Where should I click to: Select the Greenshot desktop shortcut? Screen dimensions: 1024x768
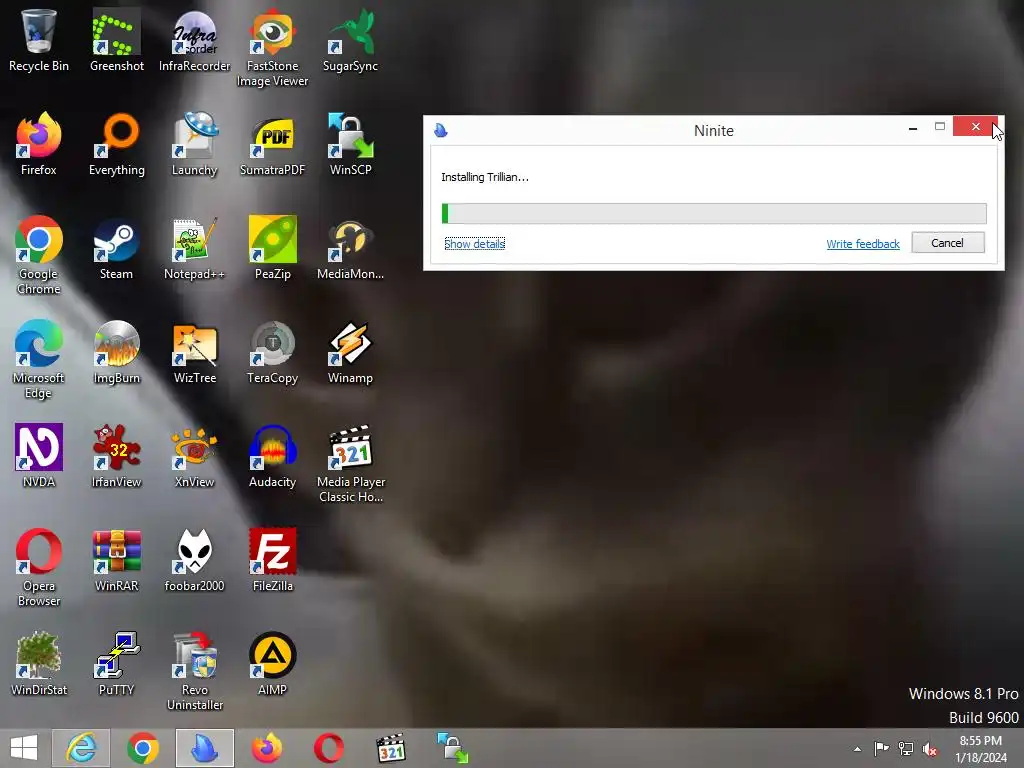click(x=117, y=40)
